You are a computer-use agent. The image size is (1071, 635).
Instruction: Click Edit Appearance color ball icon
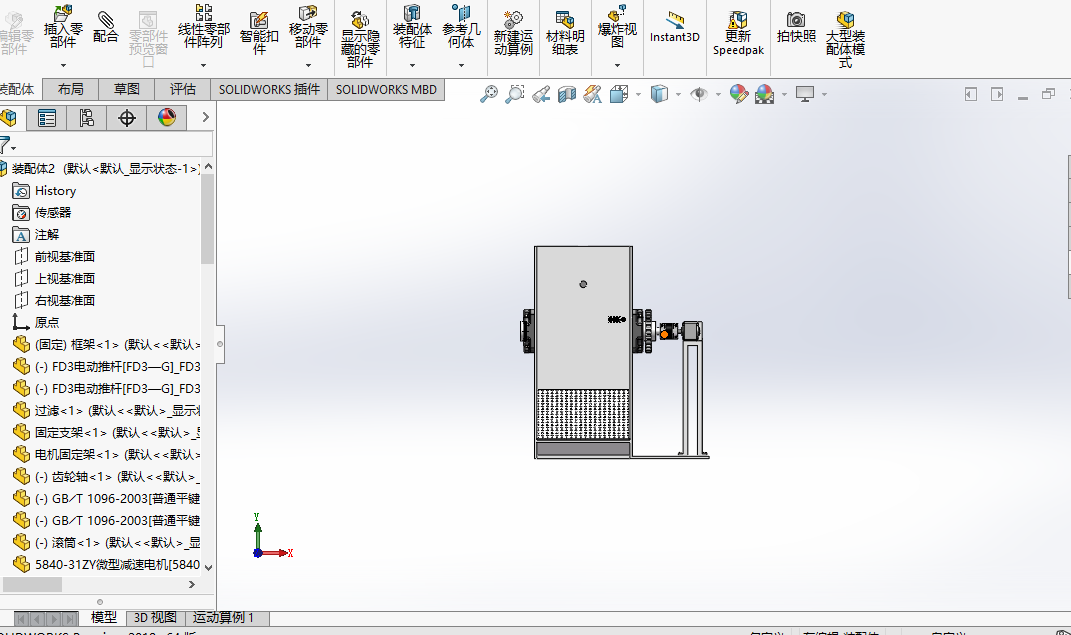click(x=738, y=94)
